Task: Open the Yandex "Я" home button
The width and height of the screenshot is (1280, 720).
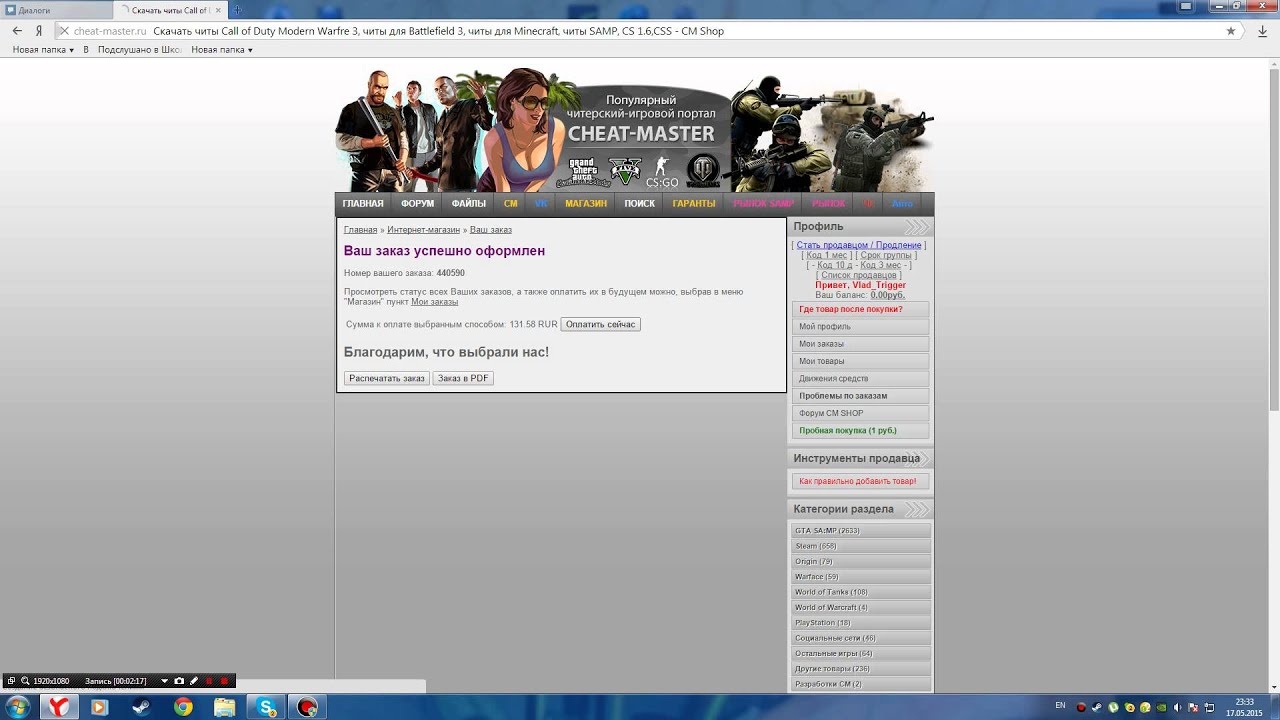Action: 38,31
